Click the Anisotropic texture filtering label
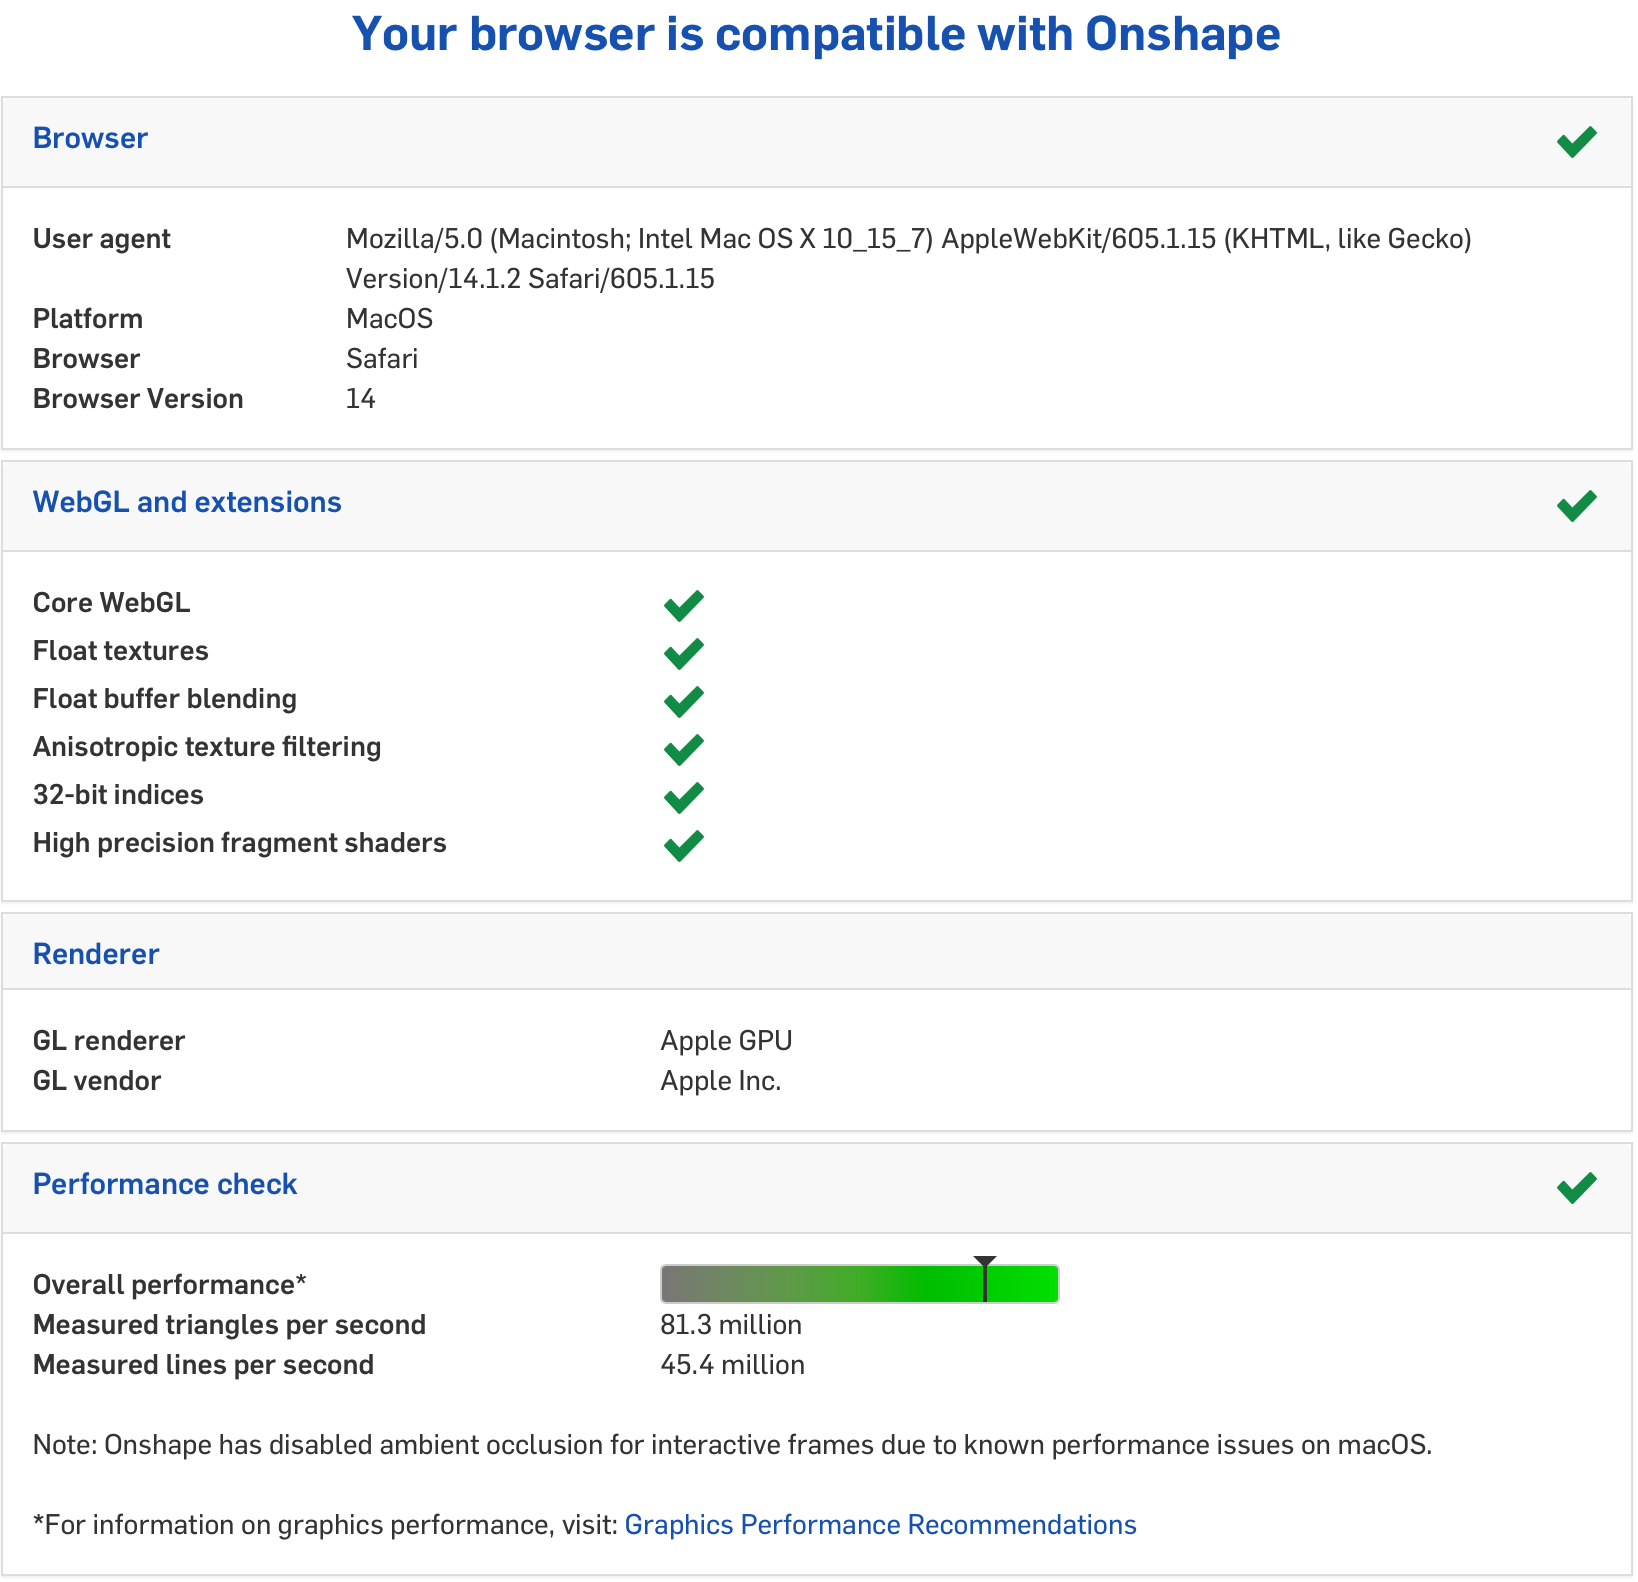 pos(207,747)
